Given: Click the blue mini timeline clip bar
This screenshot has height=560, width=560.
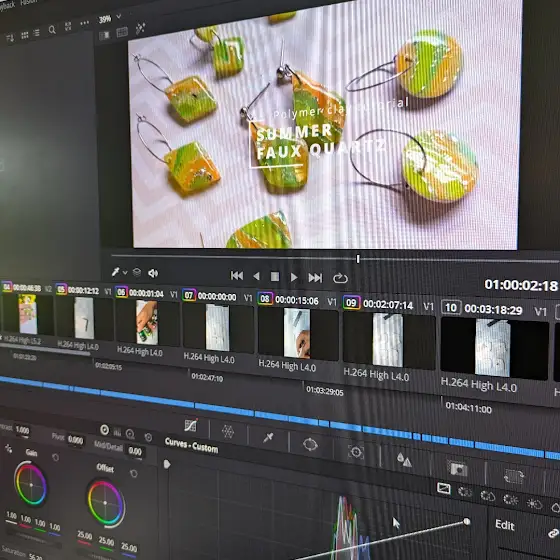Looking at the screenshot, I should tap(279, 417).
